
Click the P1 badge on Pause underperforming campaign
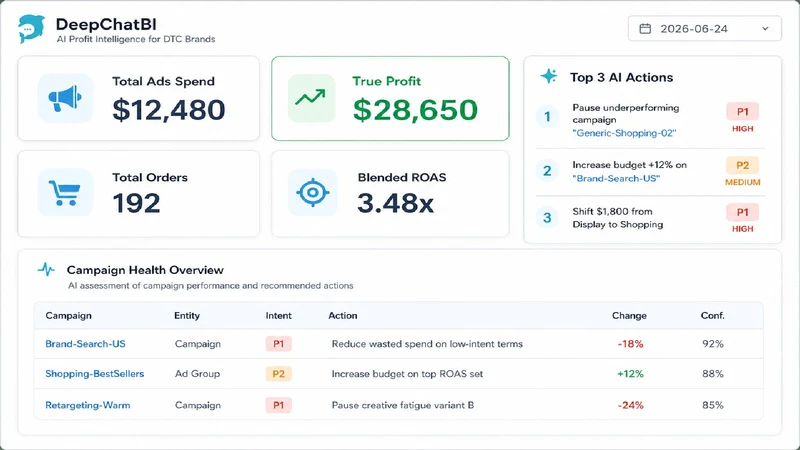(x=742, y=111)
